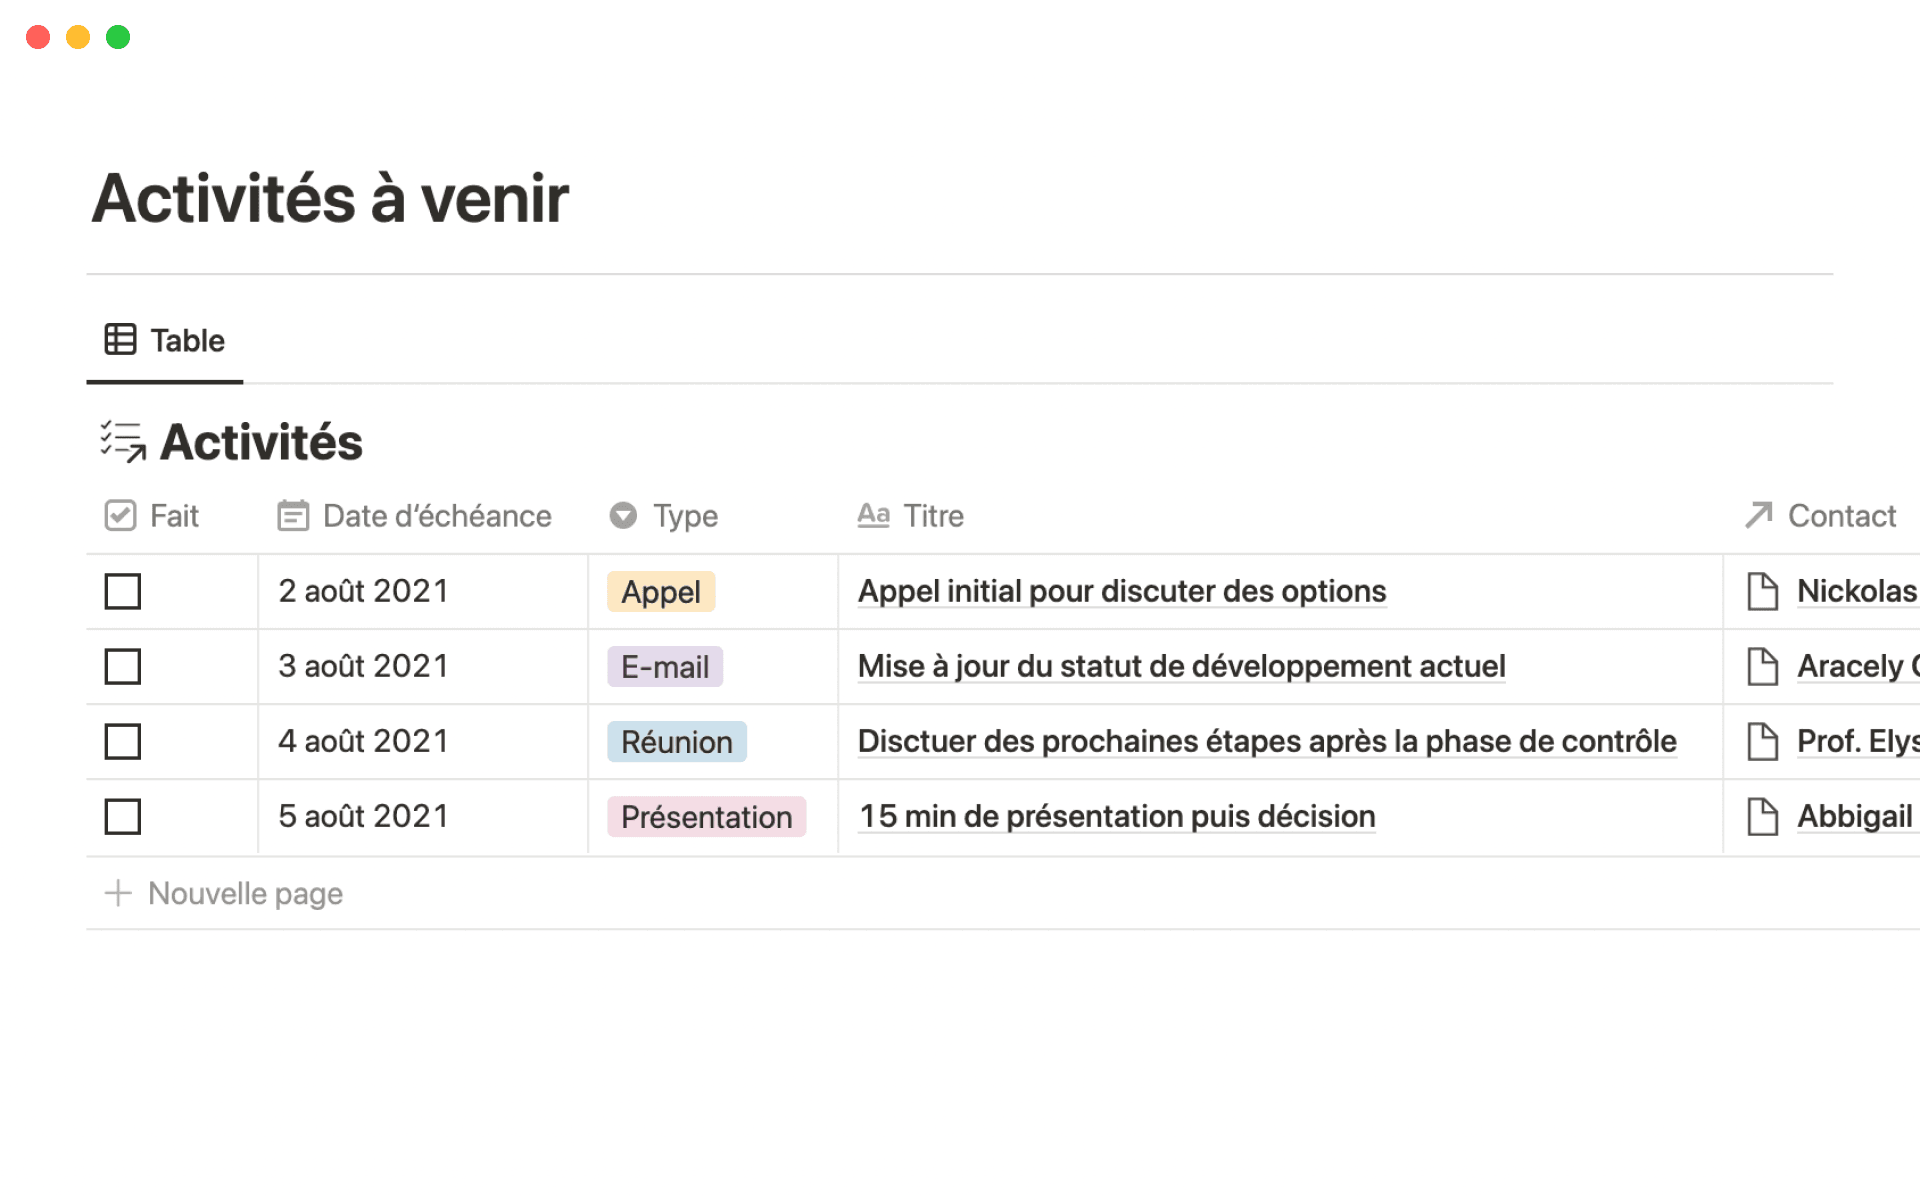1920x1200 pixels.
Task: Tick the checkbox for the E-mail row
Action: tap(123, 666)
